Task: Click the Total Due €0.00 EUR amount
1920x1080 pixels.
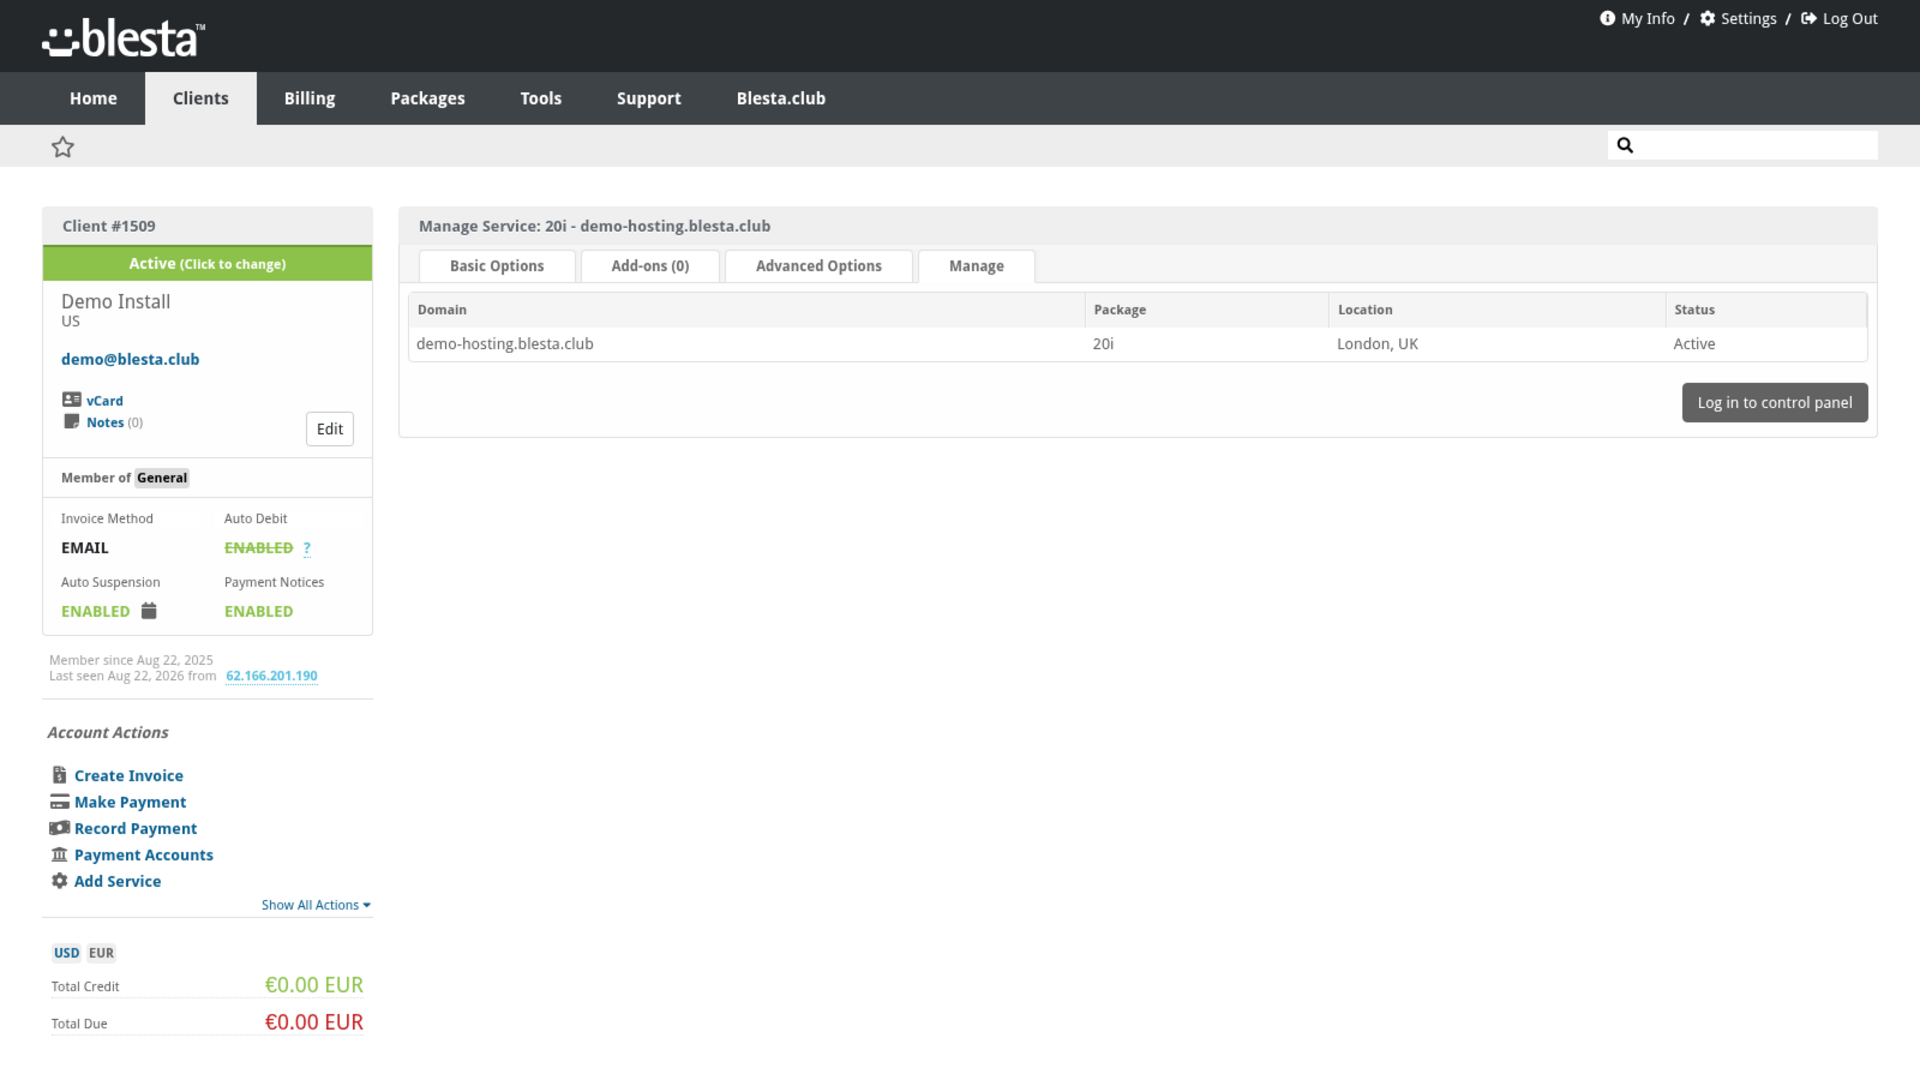Action: pyautogui.click(x=313, y=1022)
